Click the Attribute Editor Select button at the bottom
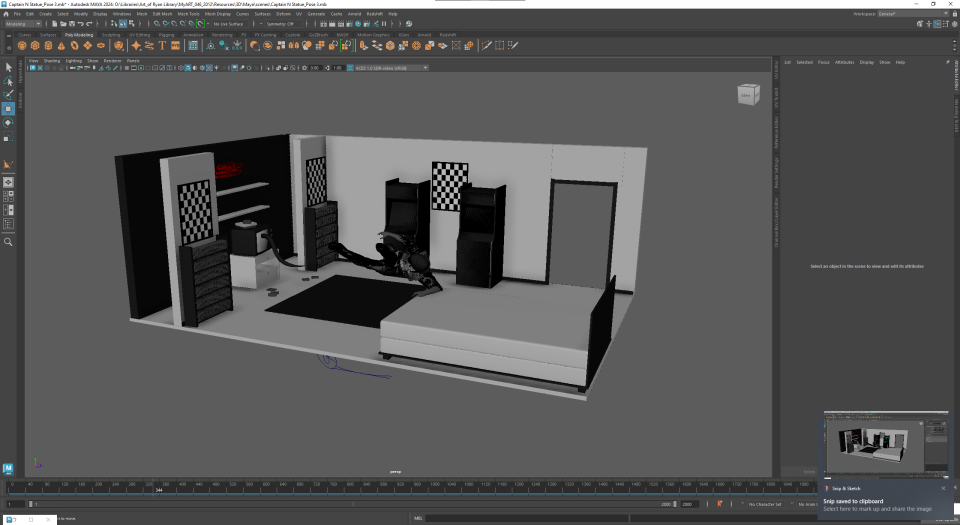 click(809, 472)
